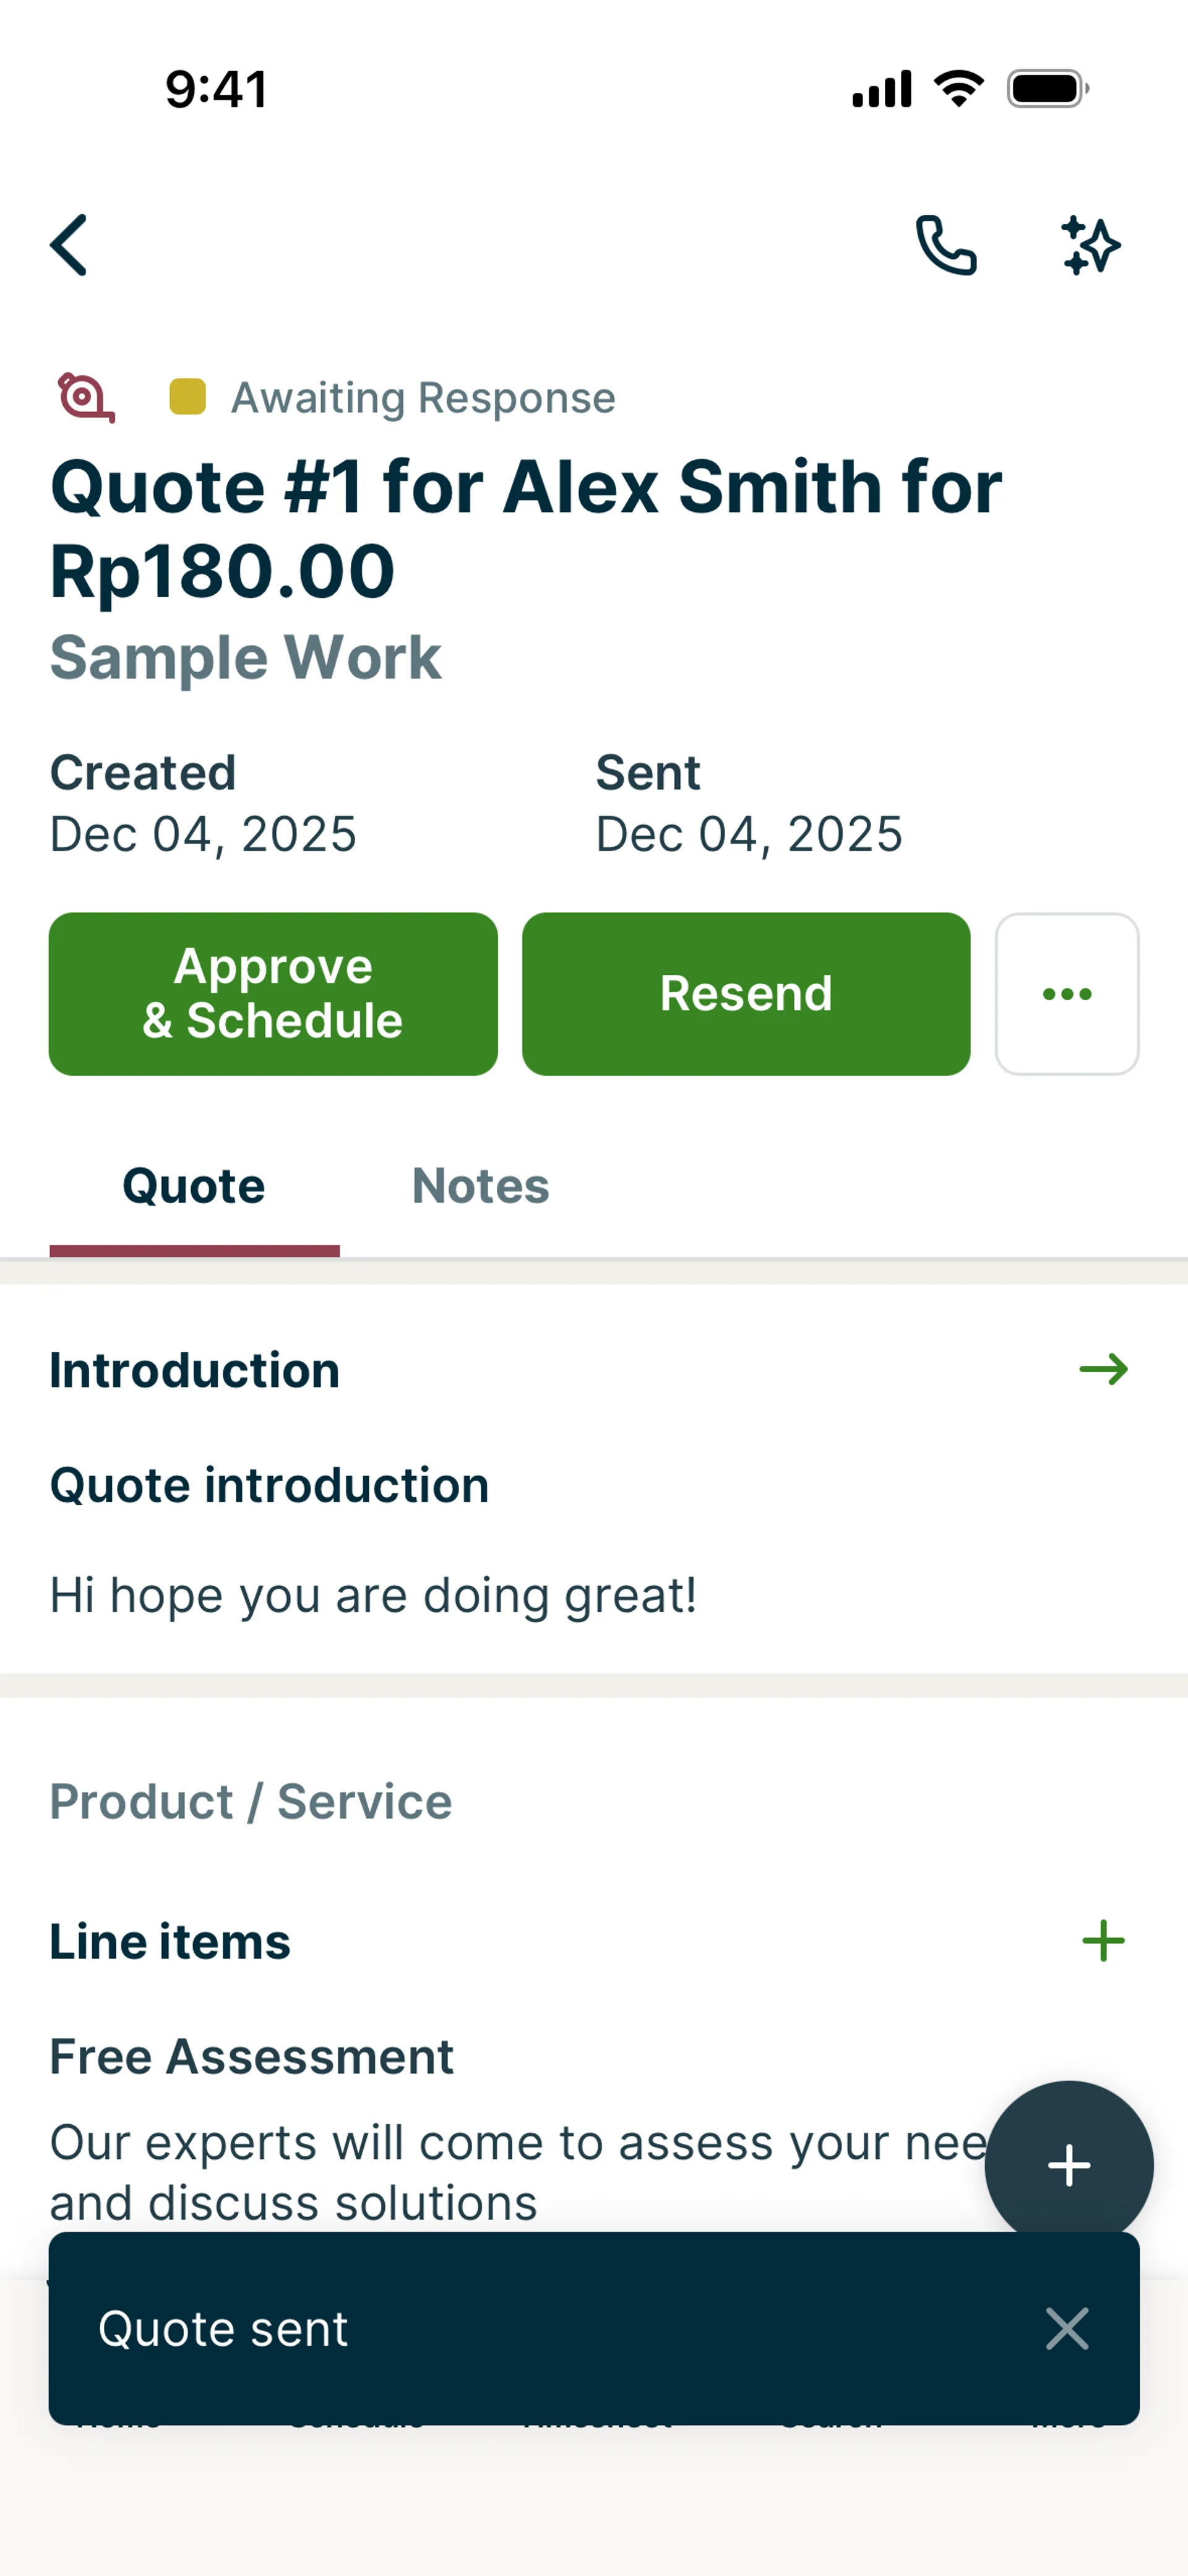Screen dimensions: 1188x2576
Task: Tap the yellow Awaiting Response status square
Action: (x=187, y=397)
